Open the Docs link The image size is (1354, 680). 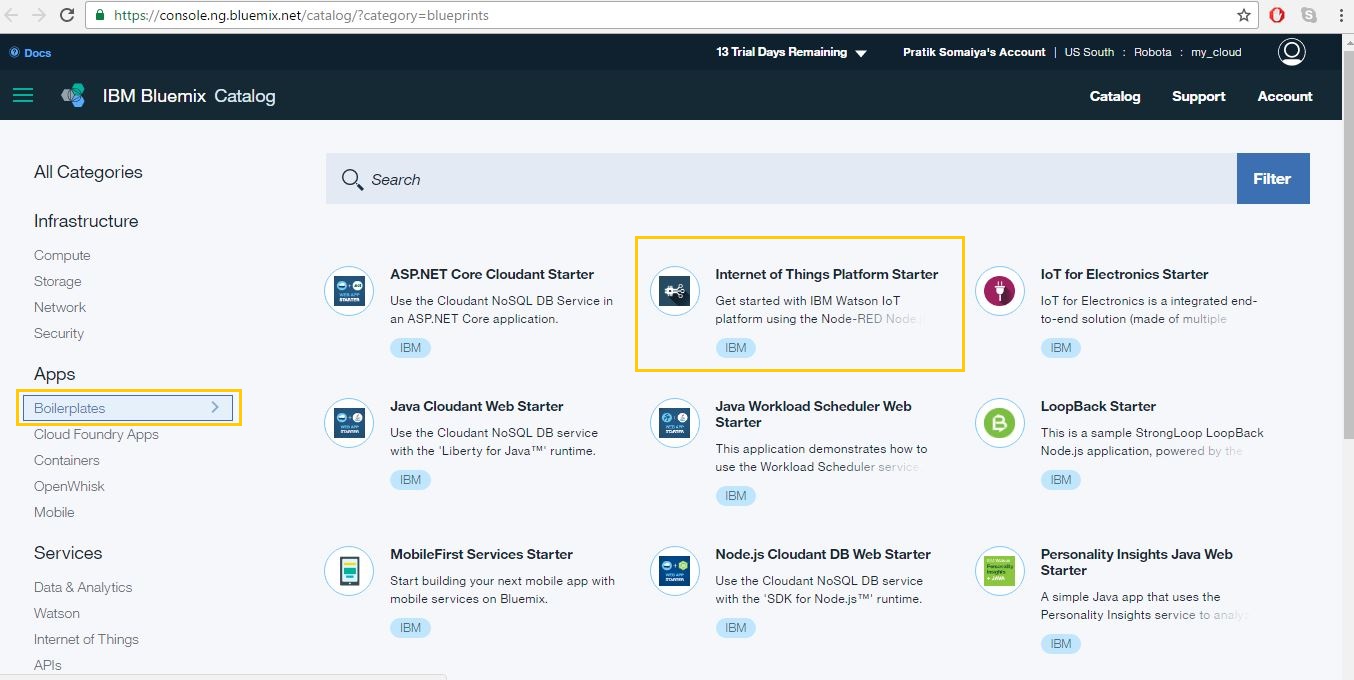click(x=37, y=53)
